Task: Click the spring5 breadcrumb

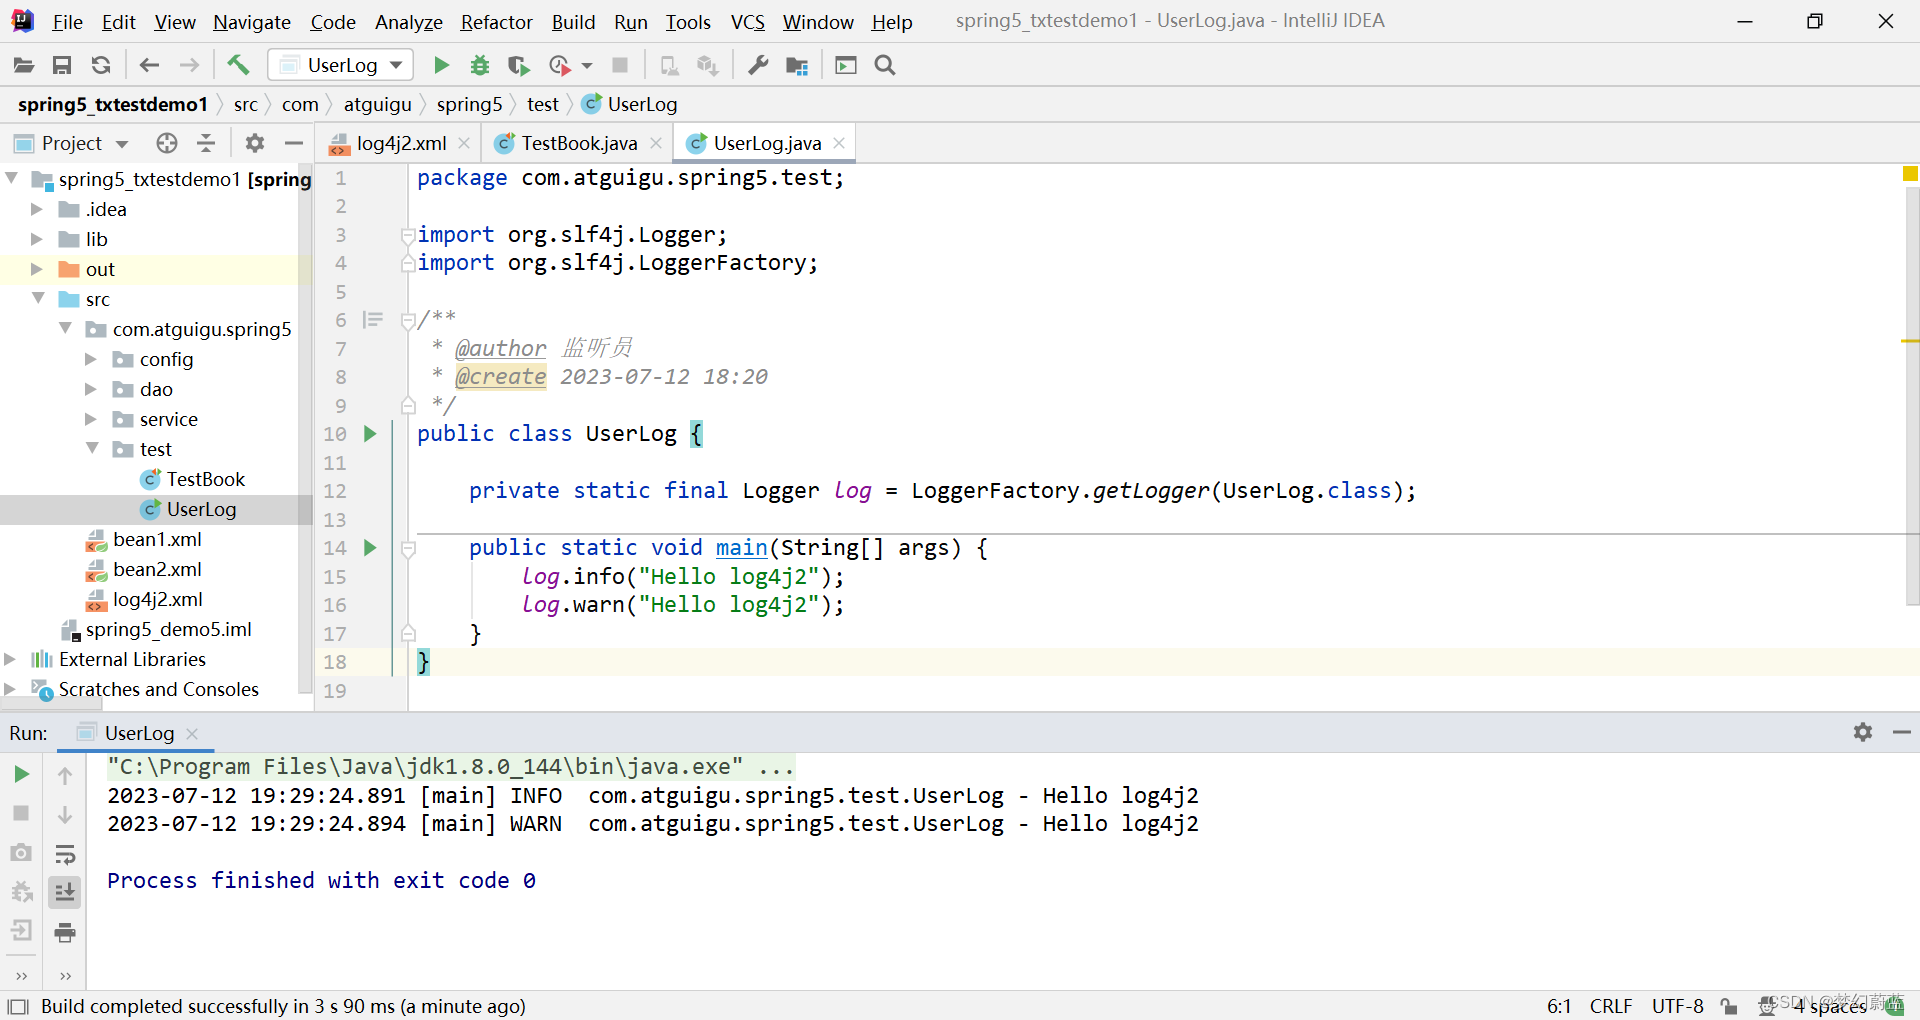Action: pyautogui.click(x=469, y=104)
